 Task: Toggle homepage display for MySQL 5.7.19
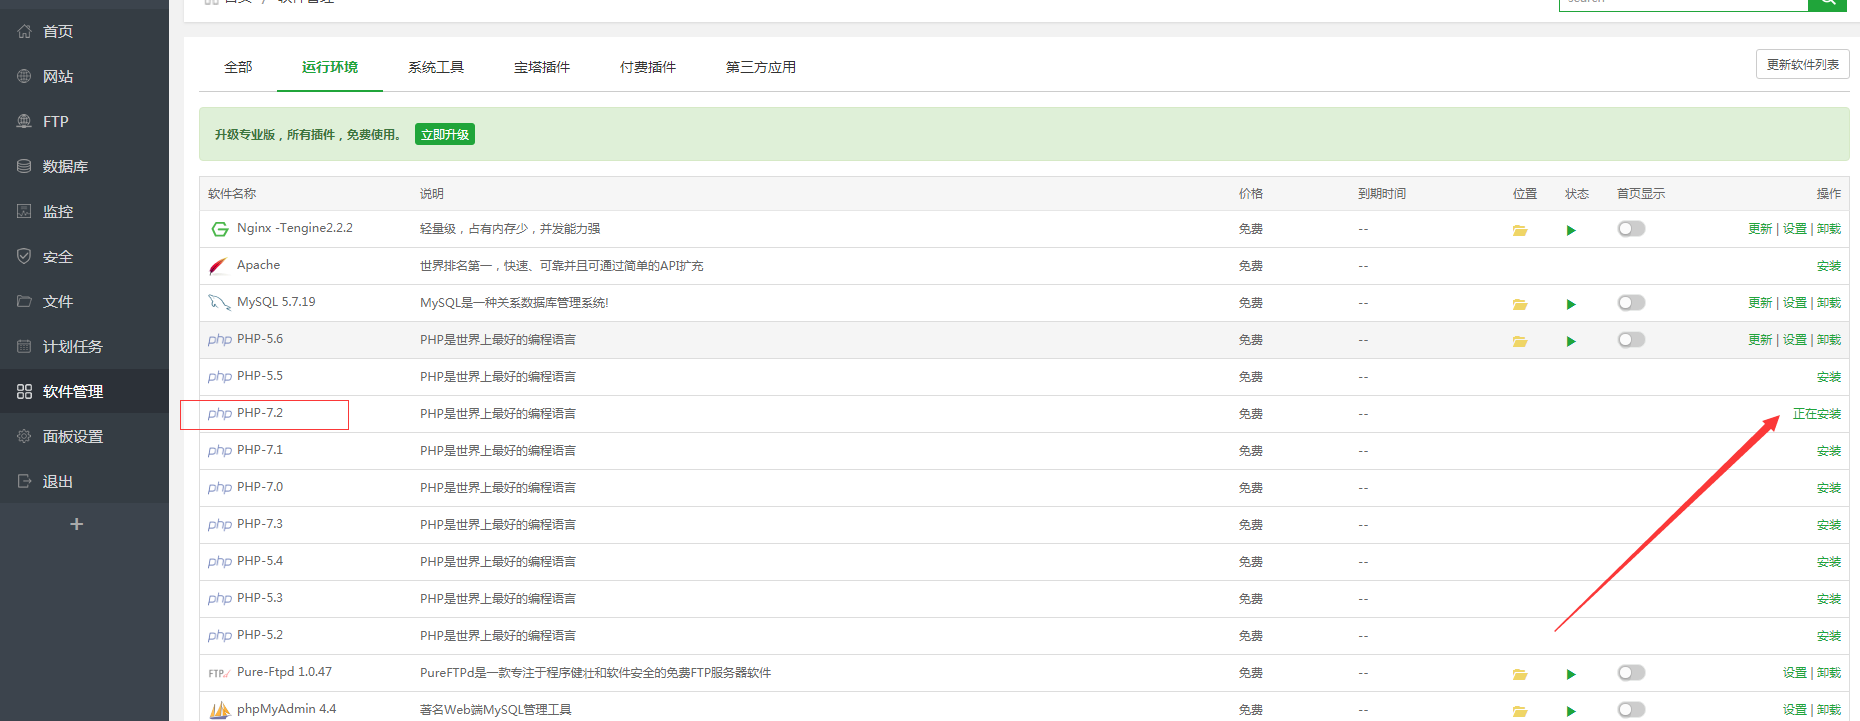(1631, 303)
